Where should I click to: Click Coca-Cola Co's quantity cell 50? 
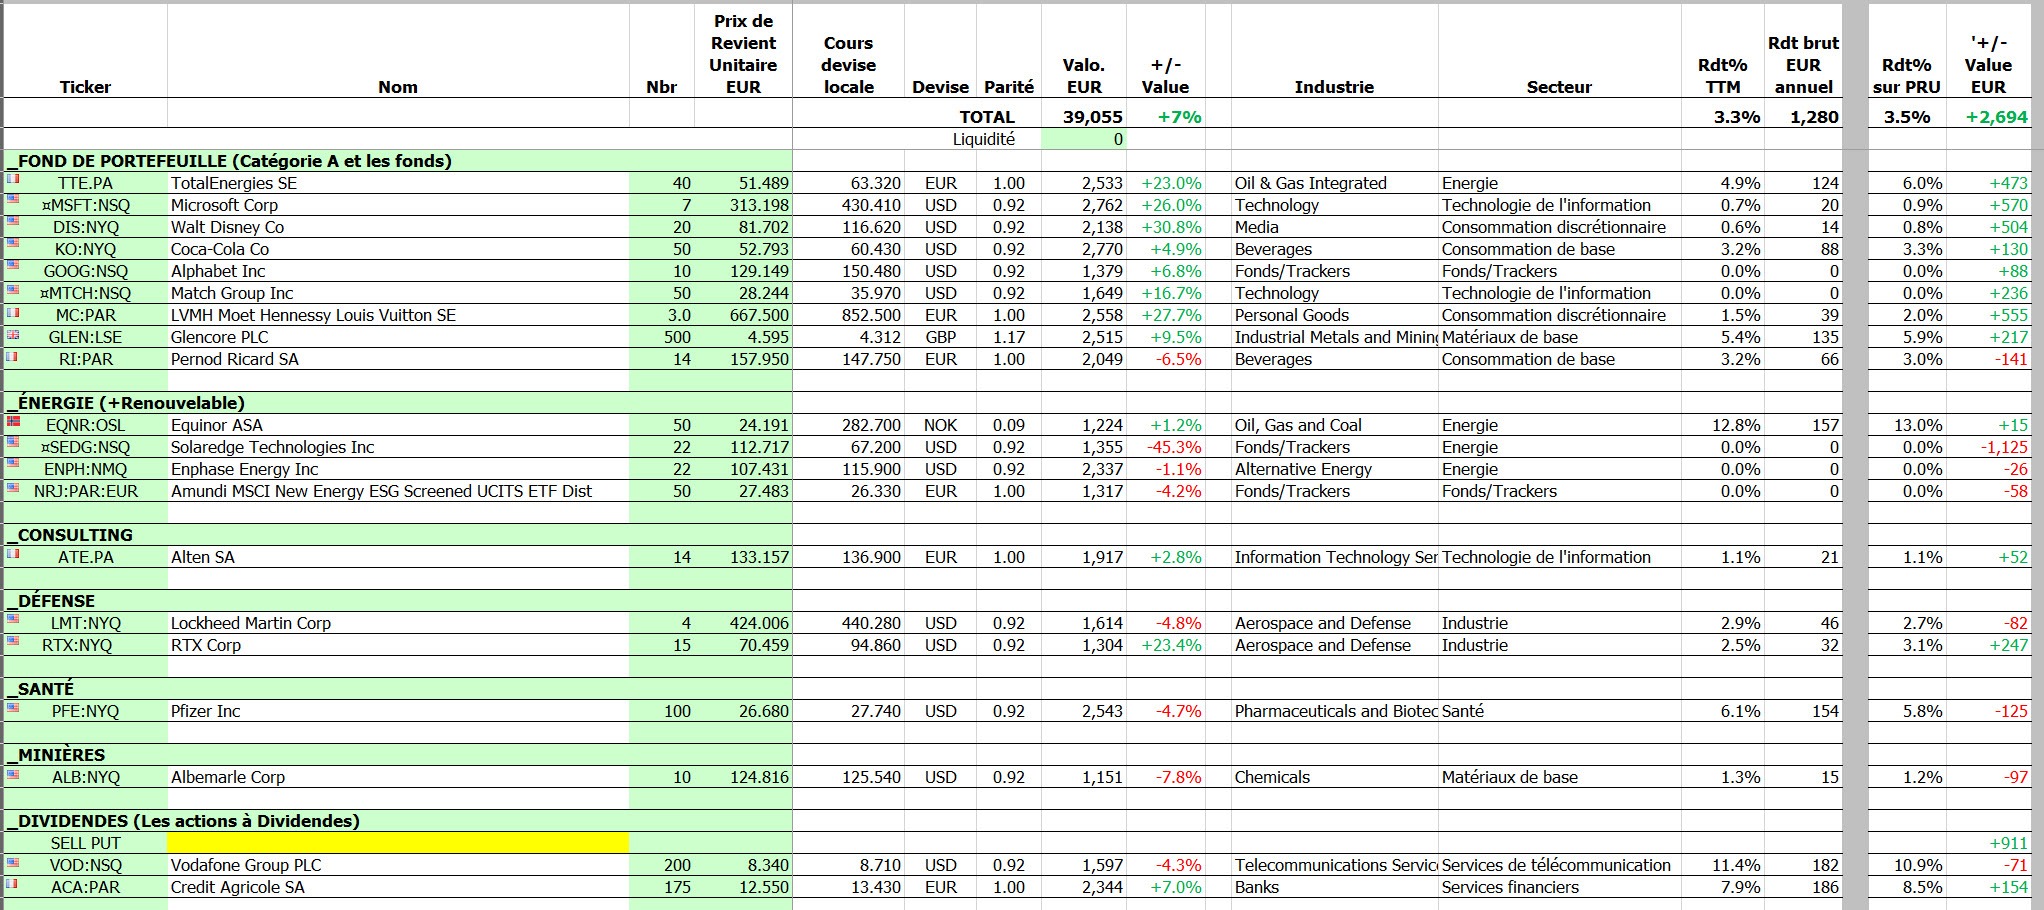coord(662,249)
